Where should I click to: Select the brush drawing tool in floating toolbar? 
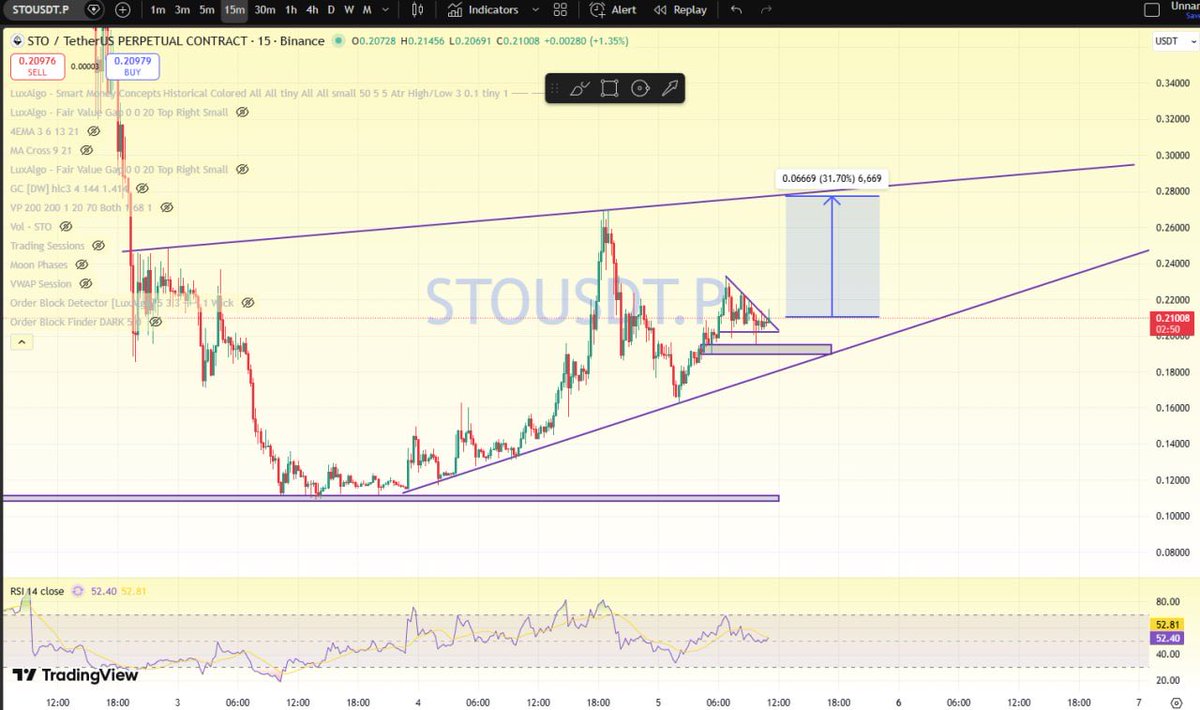pos(579,88)
